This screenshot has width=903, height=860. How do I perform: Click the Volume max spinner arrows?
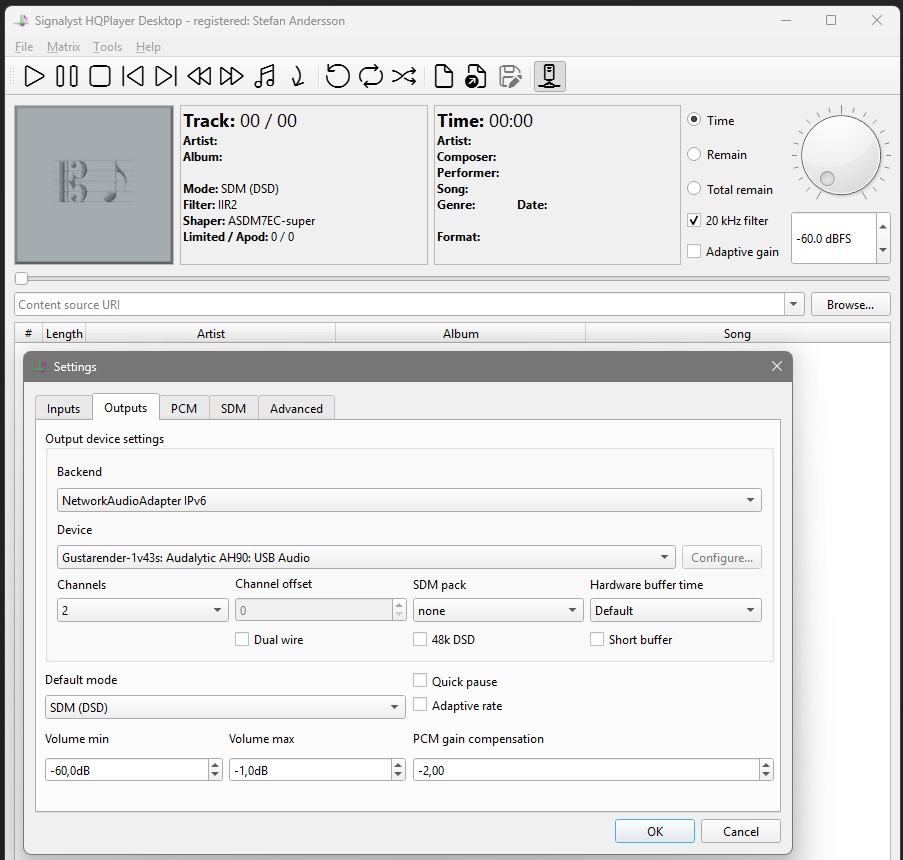pos(398,770)
